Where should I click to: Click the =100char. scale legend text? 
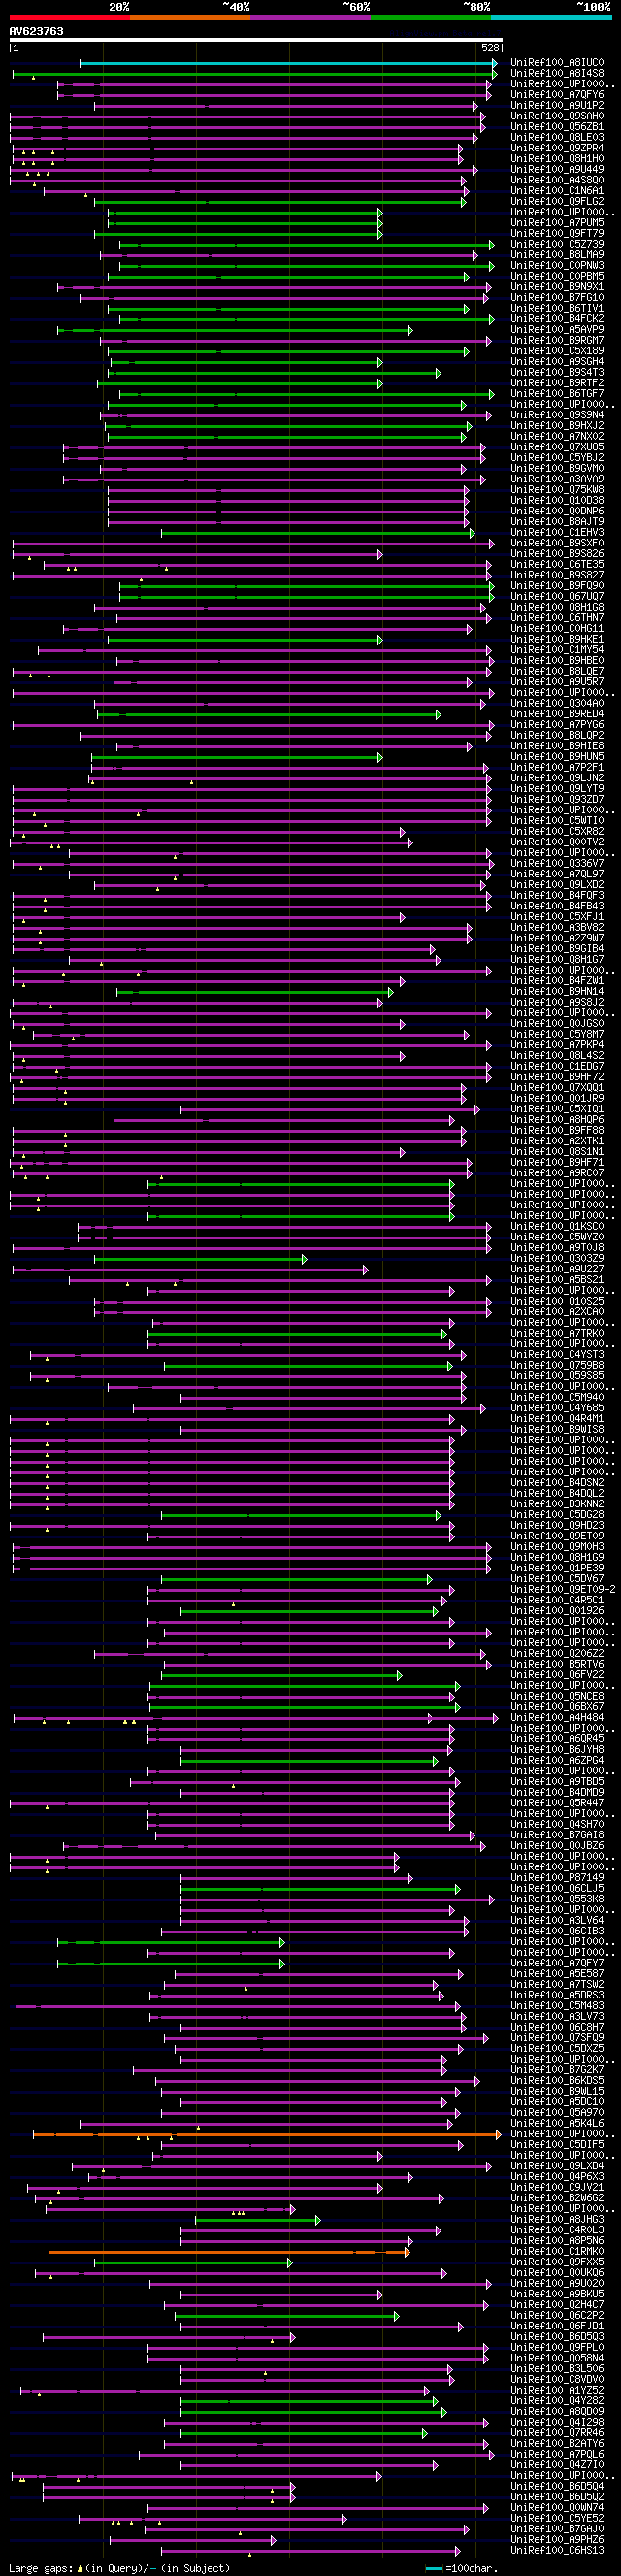[471, 2568]
